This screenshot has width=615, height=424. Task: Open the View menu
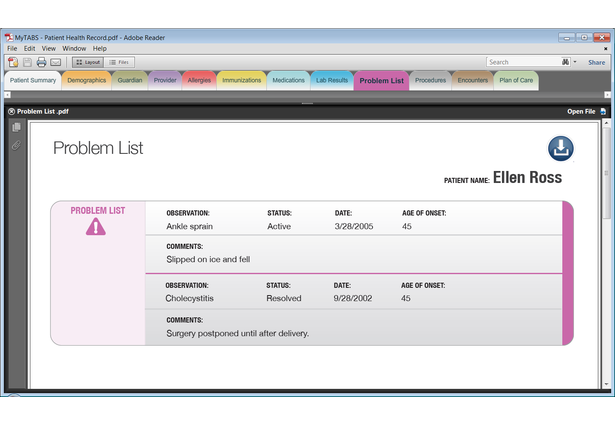(49, 48)
